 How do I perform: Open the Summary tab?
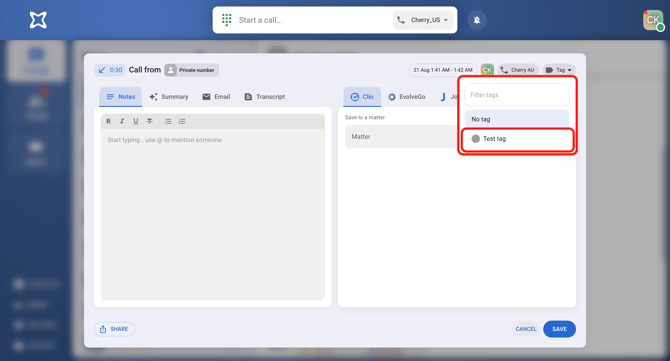tap(169, 97)
